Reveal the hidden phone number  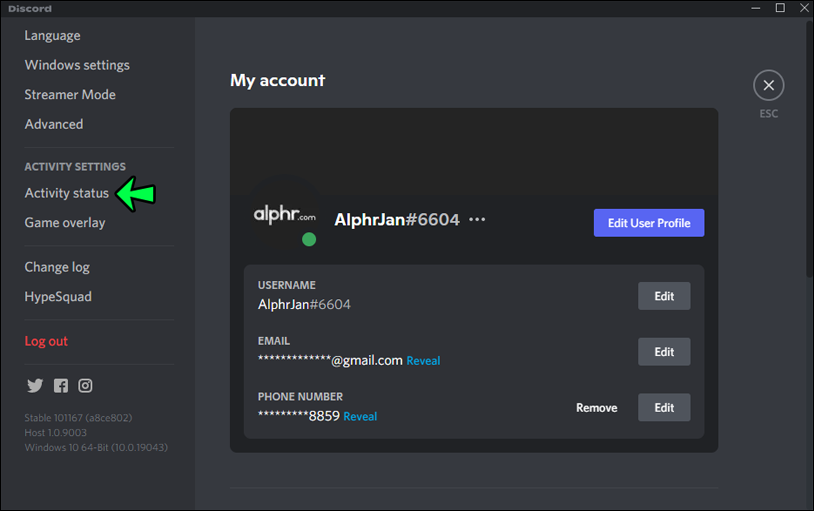point(360,416)
